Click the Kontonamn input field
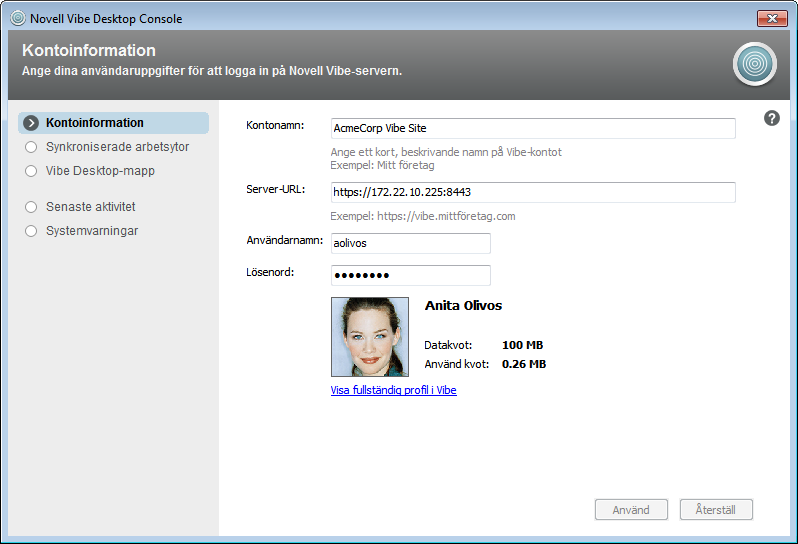Image resolution: width=798 pixels, height=544 pixels. 533,128
